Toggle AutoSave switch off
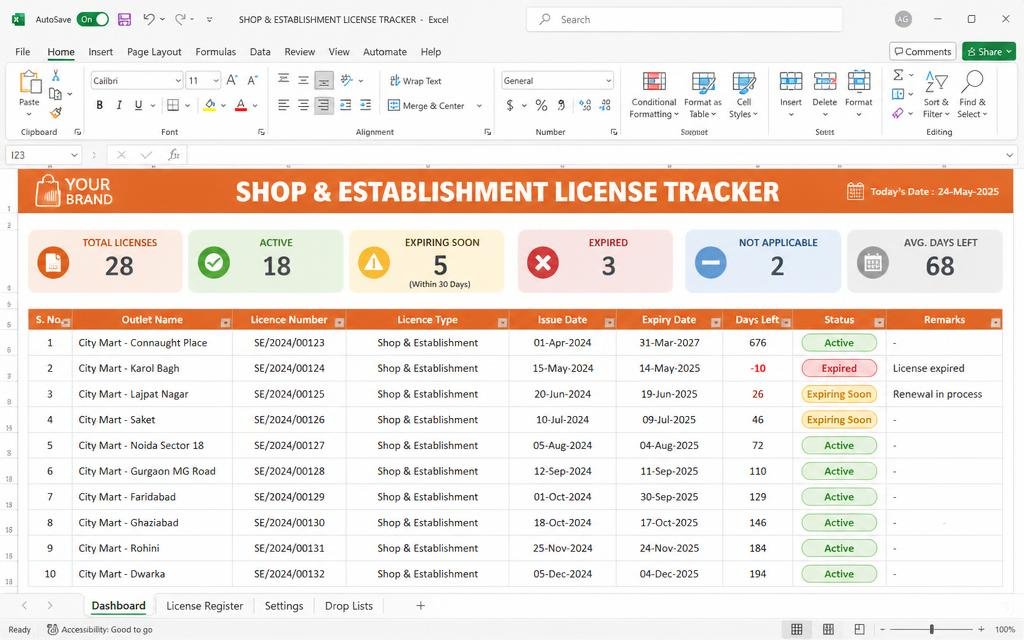 click(x=93, y=20)
